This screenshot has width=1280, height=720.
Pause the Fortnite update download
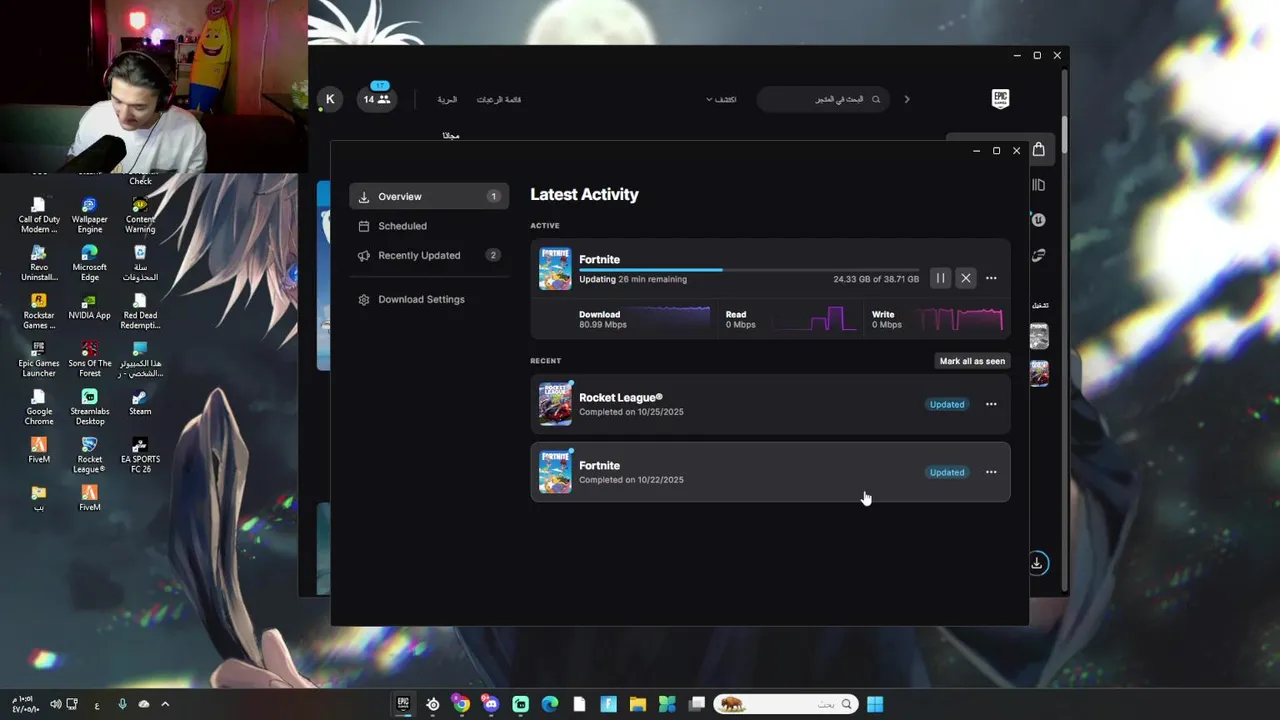(940, 278)
